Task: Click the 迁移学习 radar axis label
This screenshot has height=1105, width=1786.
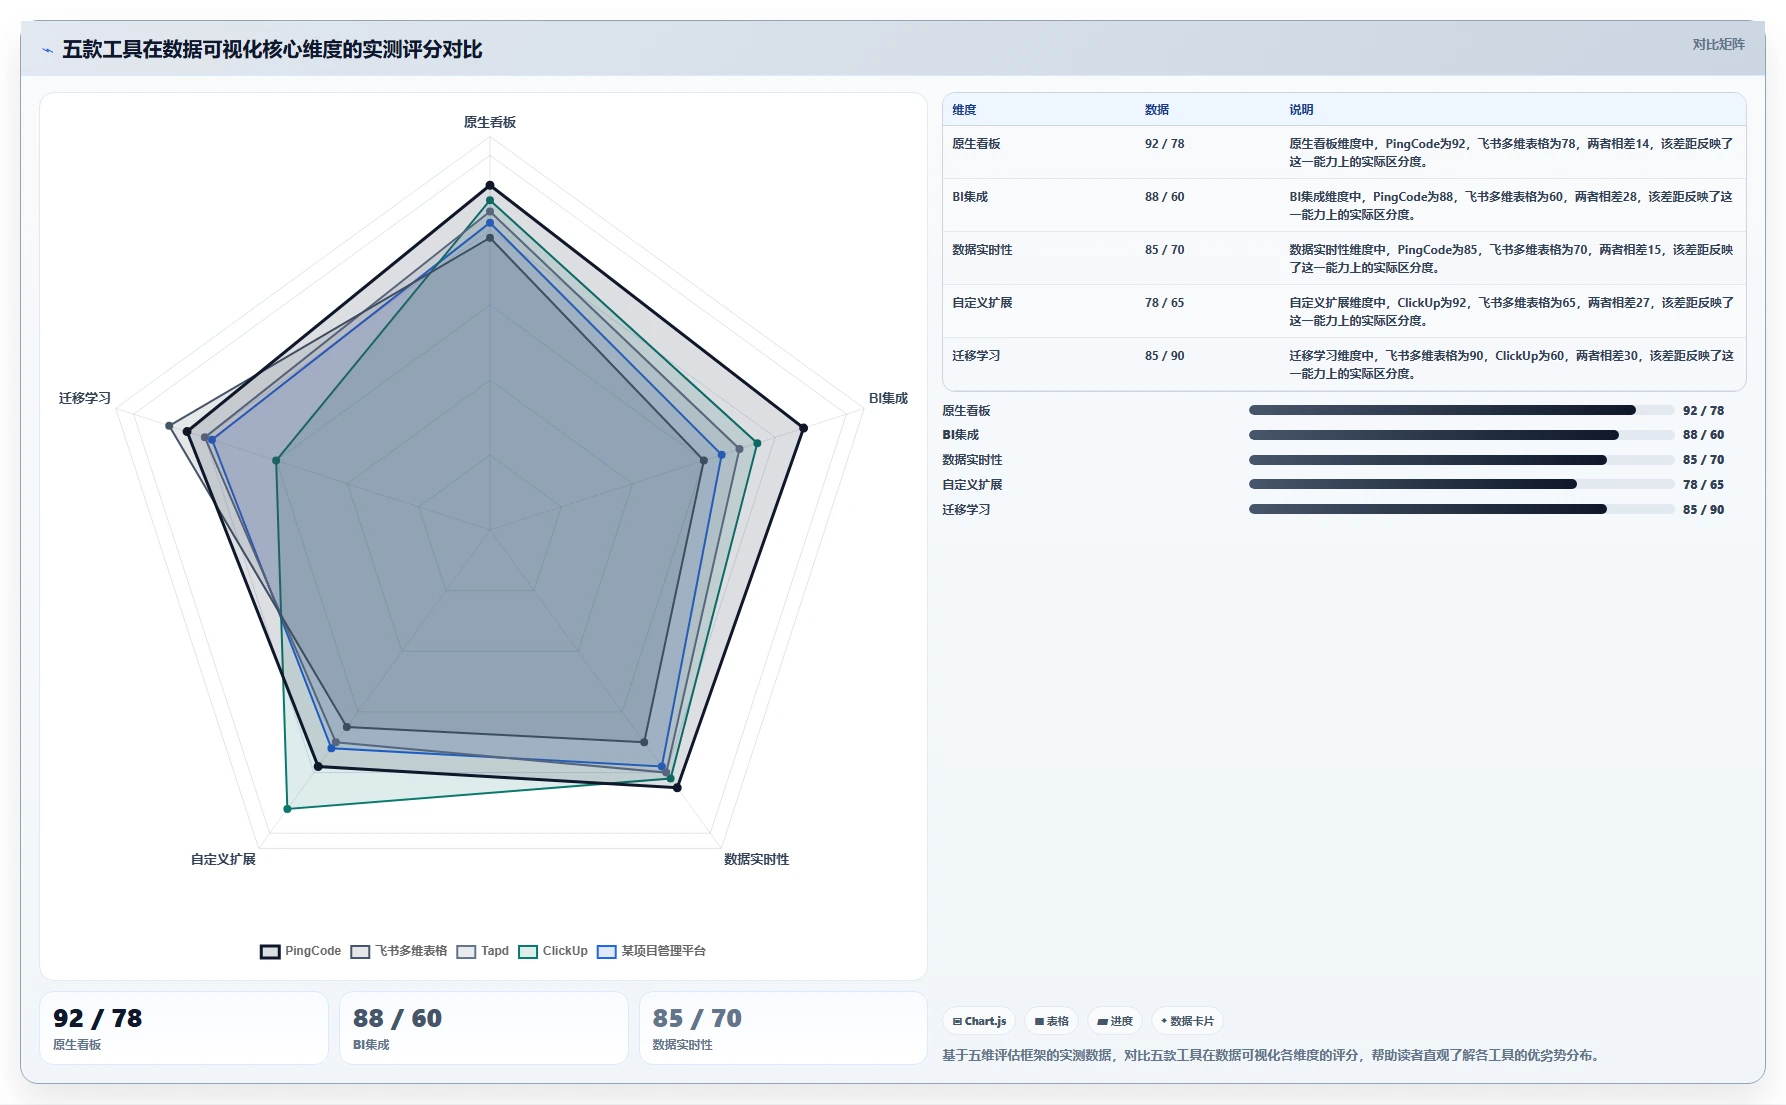Action: pos(84,398)
